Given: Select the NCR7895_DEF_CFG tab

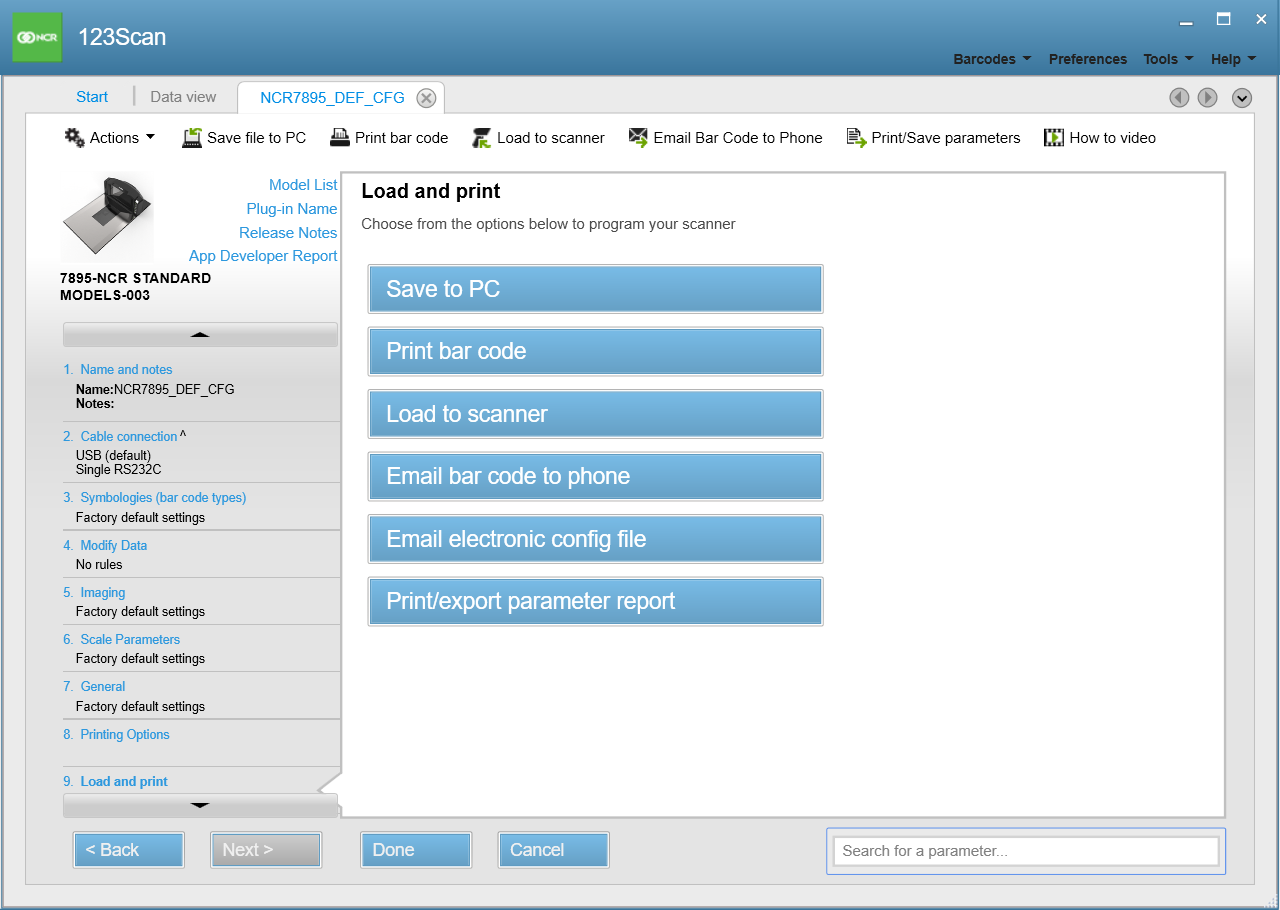Looking at the screenshot, I should (332, 98).
